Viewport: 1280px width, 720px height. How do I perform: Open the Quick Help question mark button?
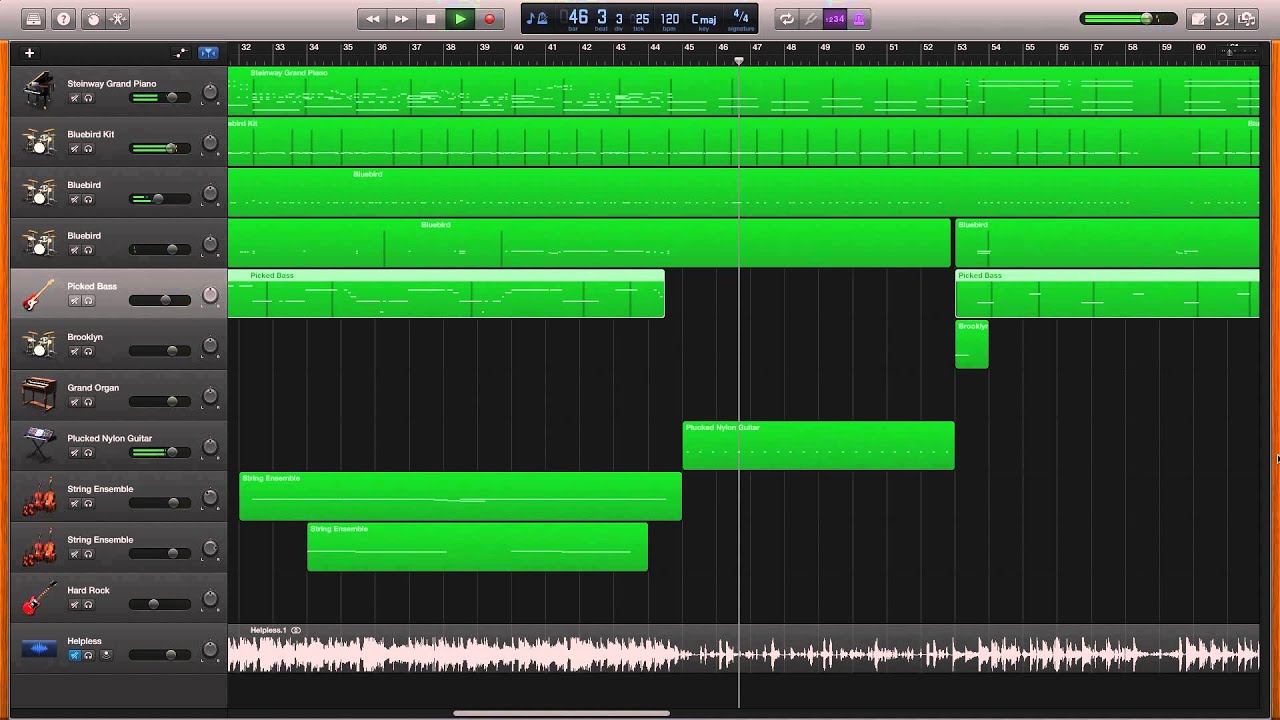pos(64,19)
